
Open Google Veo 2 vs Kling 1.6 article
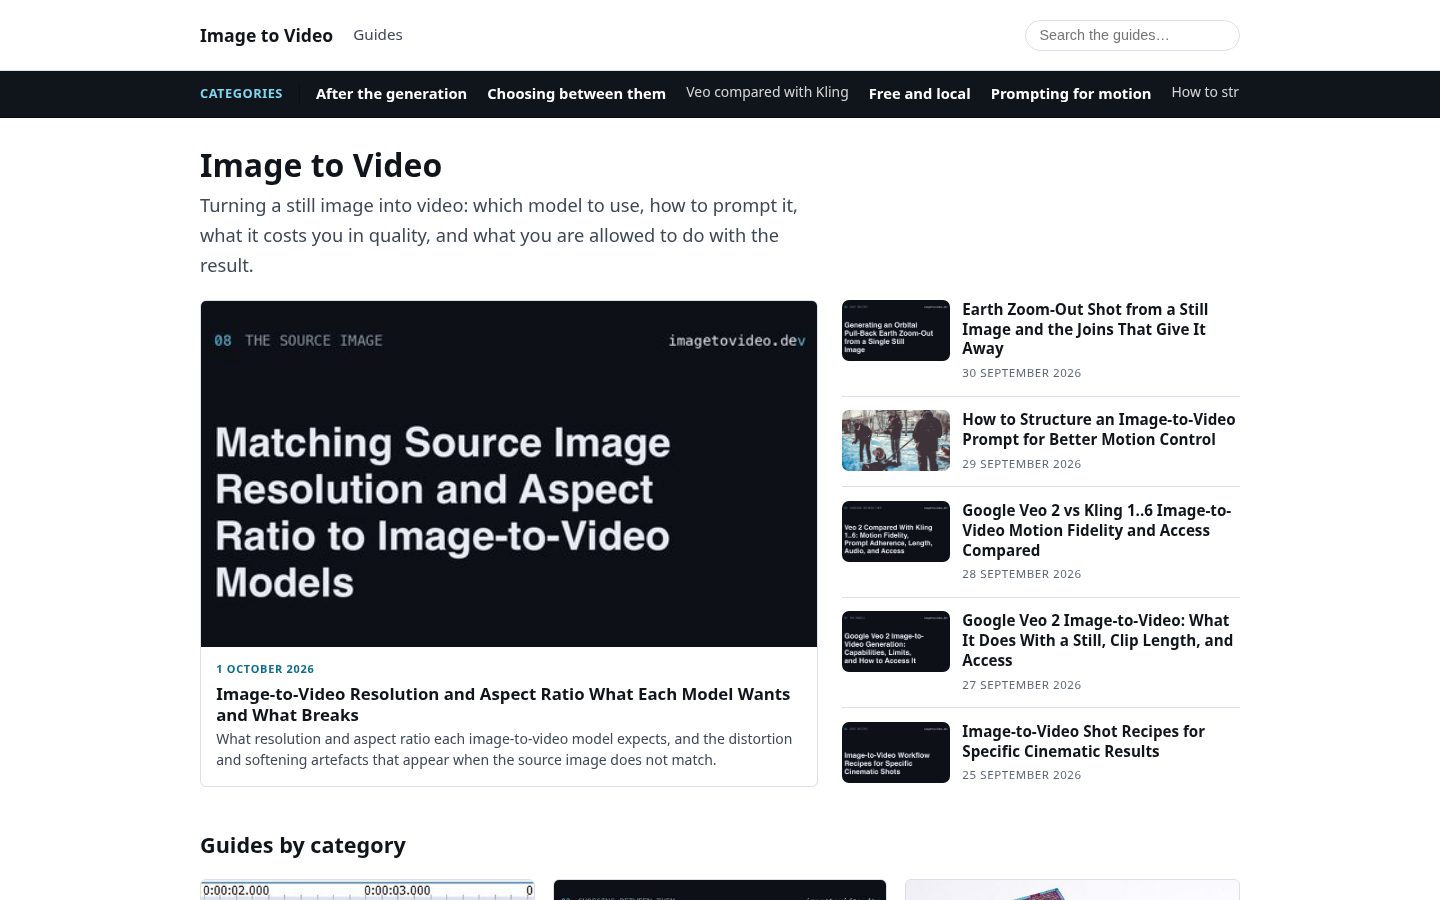tap(1096, 530)
